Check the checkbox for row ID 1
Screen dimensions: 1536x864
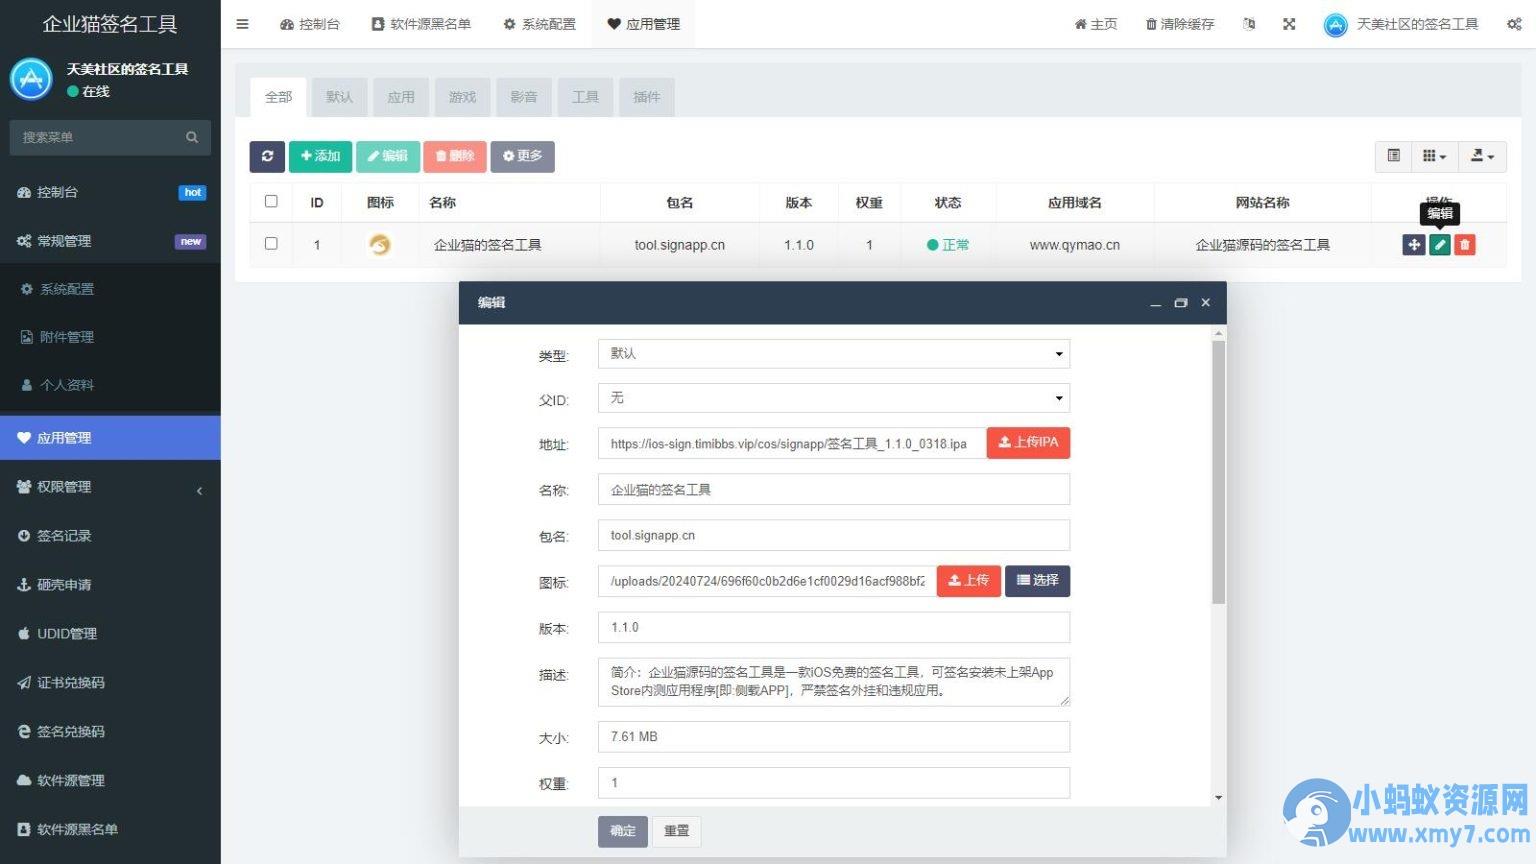coord(271,243)
